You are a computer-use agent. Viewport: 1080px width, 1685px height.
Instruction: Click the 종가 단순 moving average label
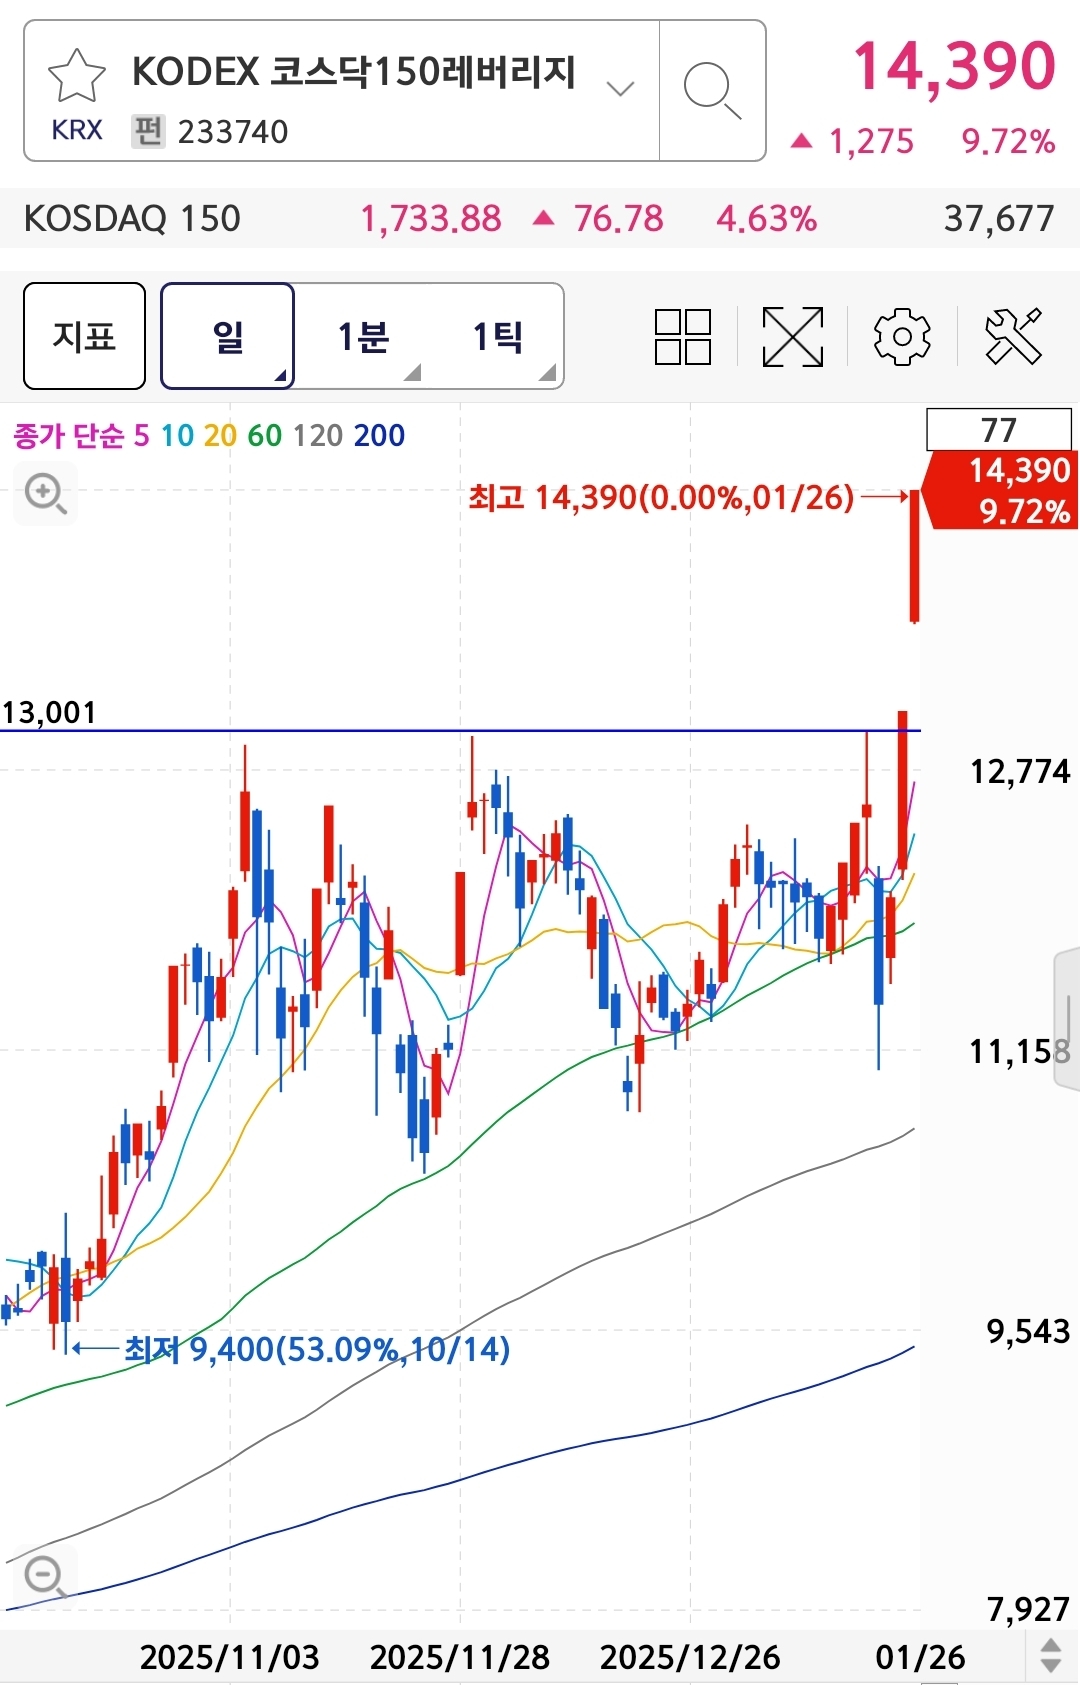tap(69, 436)
